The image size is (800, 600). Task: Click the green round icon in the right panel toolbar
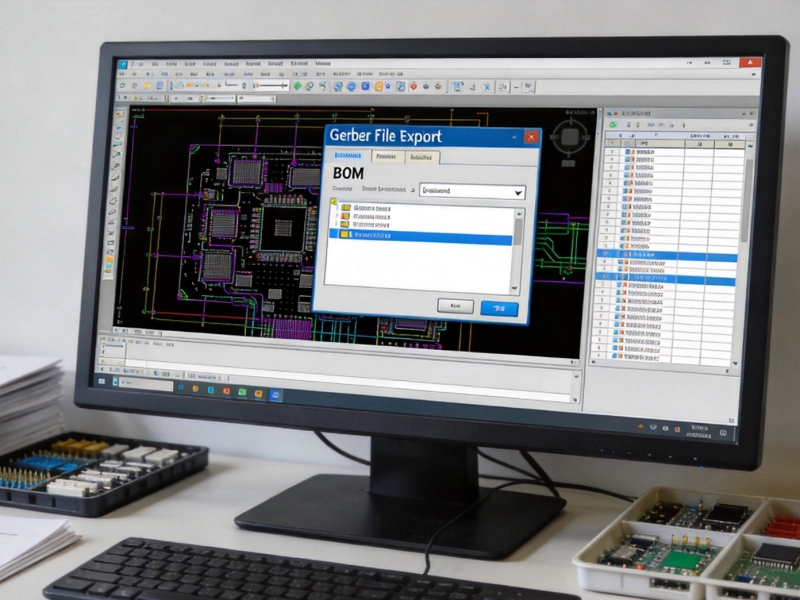click(x=614, y=124)
